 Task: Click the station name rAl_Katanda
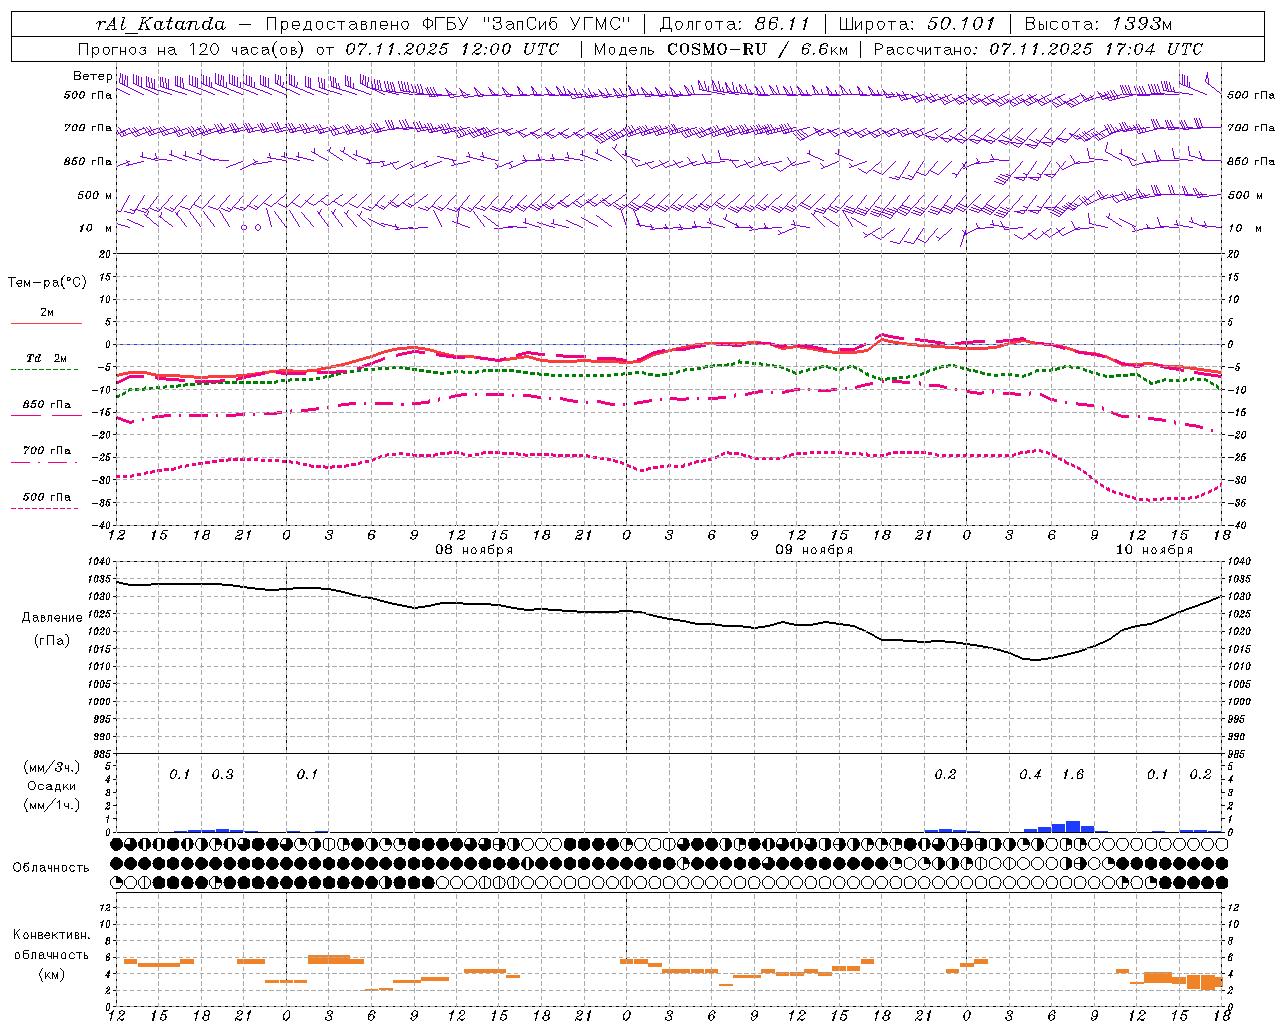point(161,24)
